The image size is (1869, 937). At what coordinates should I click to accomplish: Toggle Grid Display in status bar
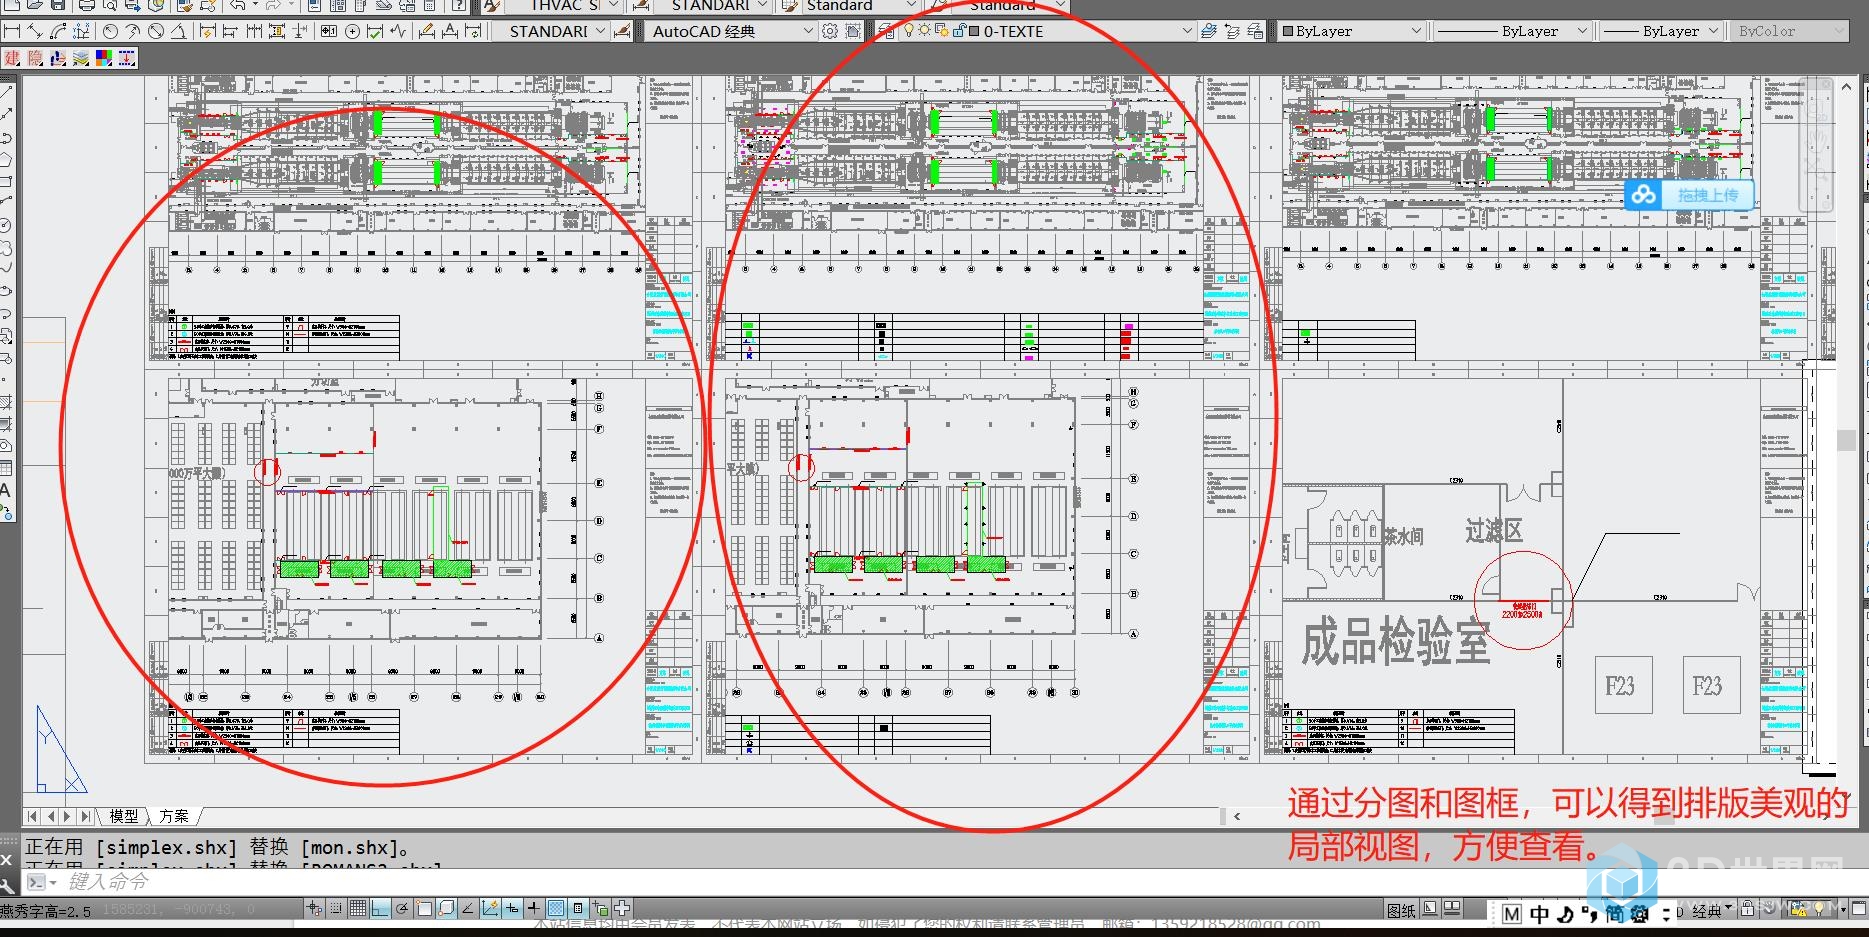click(x=358, y=908)
